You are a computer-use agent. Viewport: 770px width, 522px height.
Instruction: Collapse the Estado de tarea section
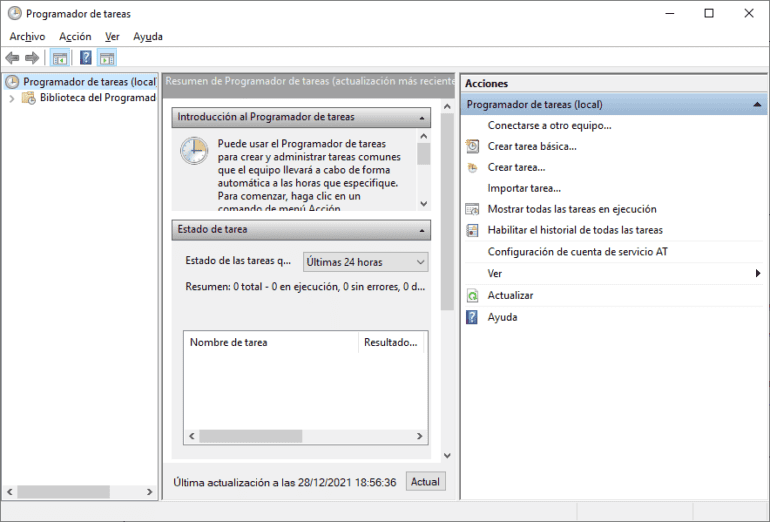422,230
